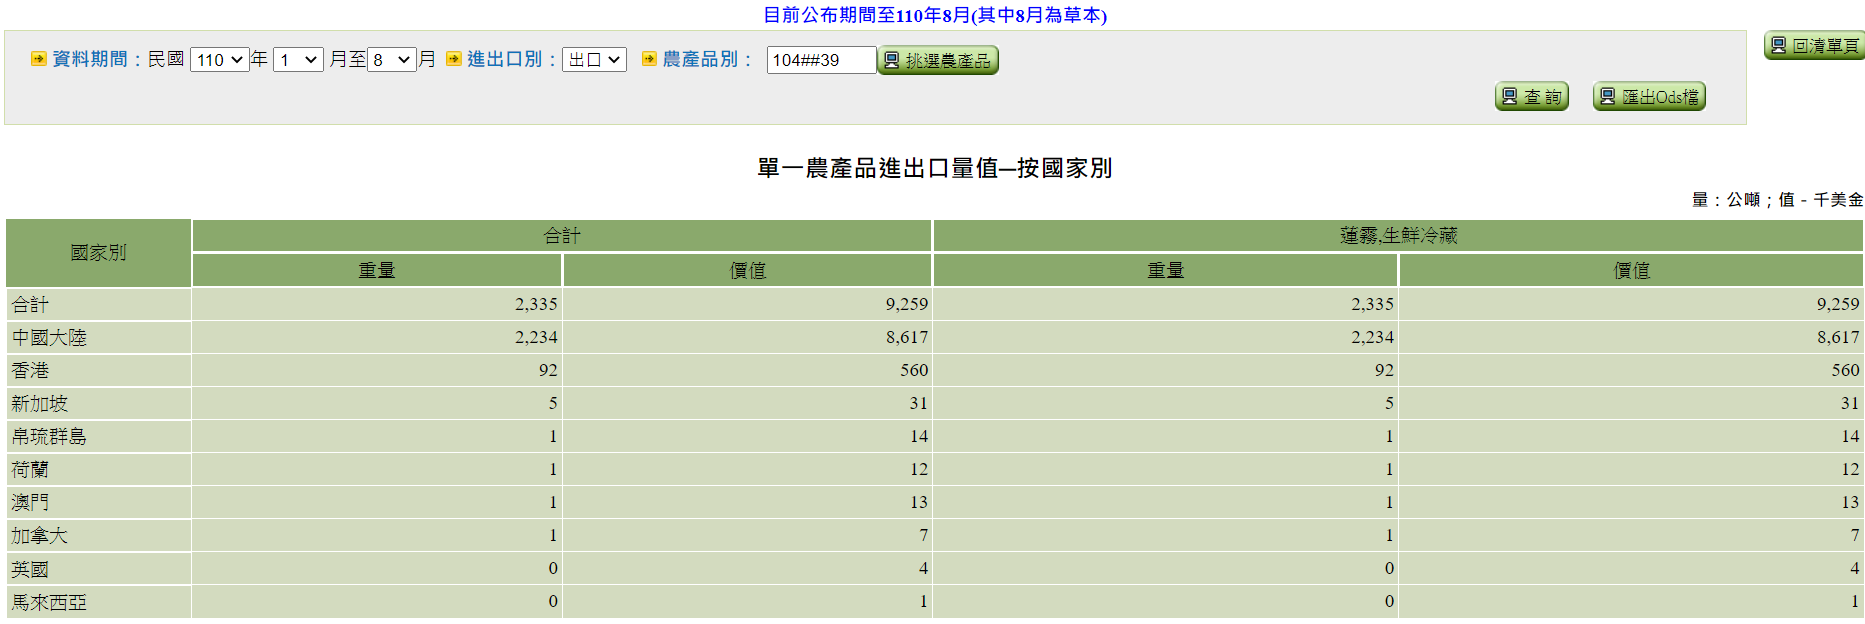Expand the start month dropdown
Screen dimensions: 1865x624
tap(298, 60)
